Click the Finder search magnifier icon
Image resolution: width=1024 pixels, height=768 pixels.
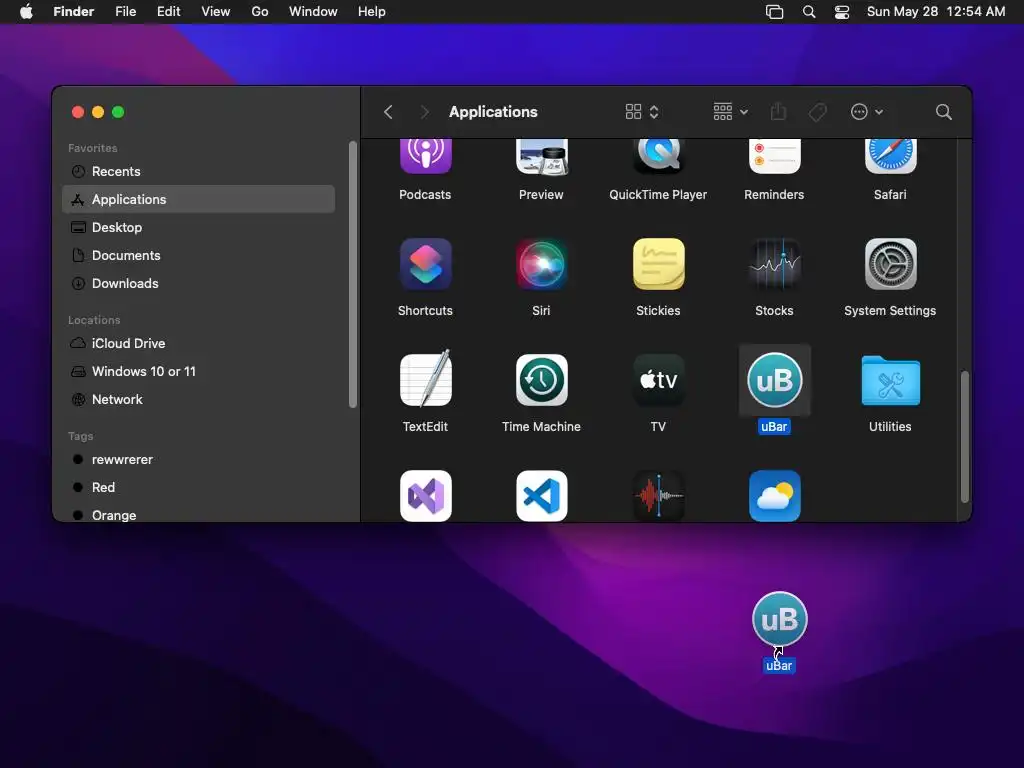(943, 112)
